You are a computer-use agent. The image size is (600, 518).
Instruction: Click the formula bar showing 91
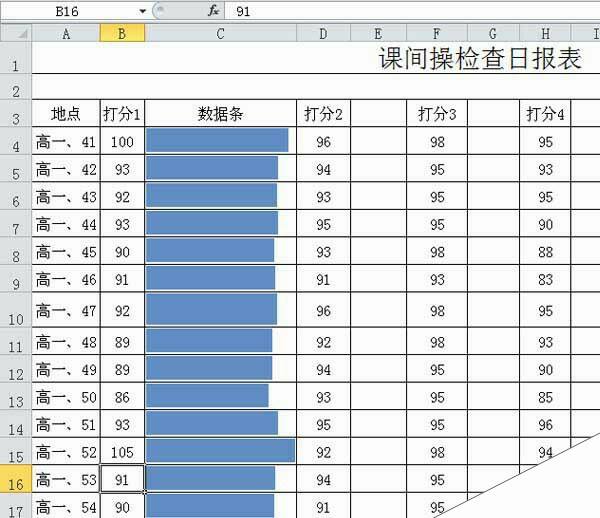(x=412, y=11)
